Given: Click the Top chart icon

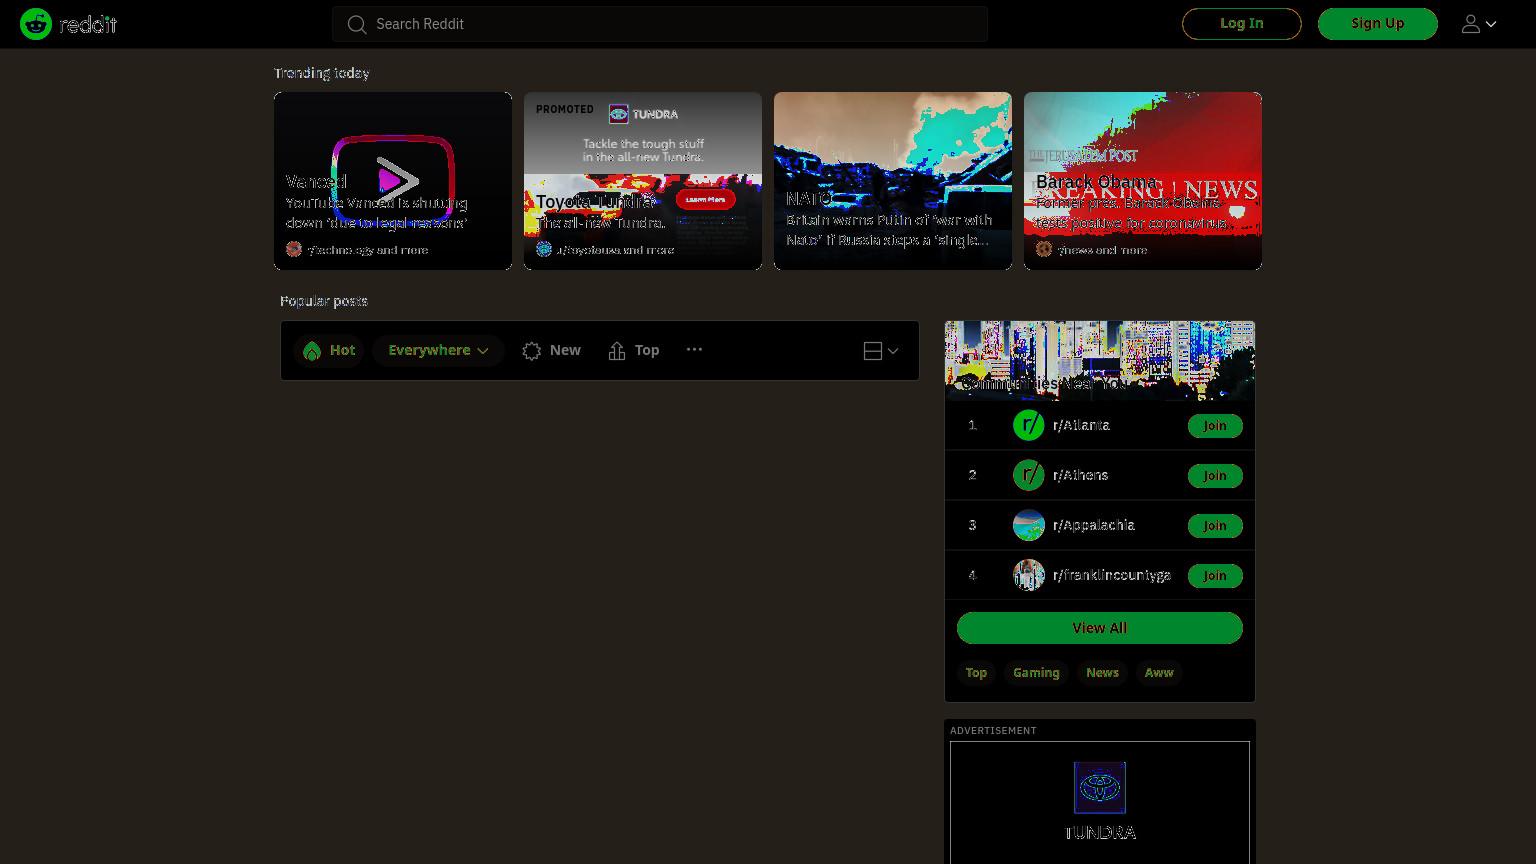Looking at the screenshot, I should pyautogui.click(x=617, y=351).
